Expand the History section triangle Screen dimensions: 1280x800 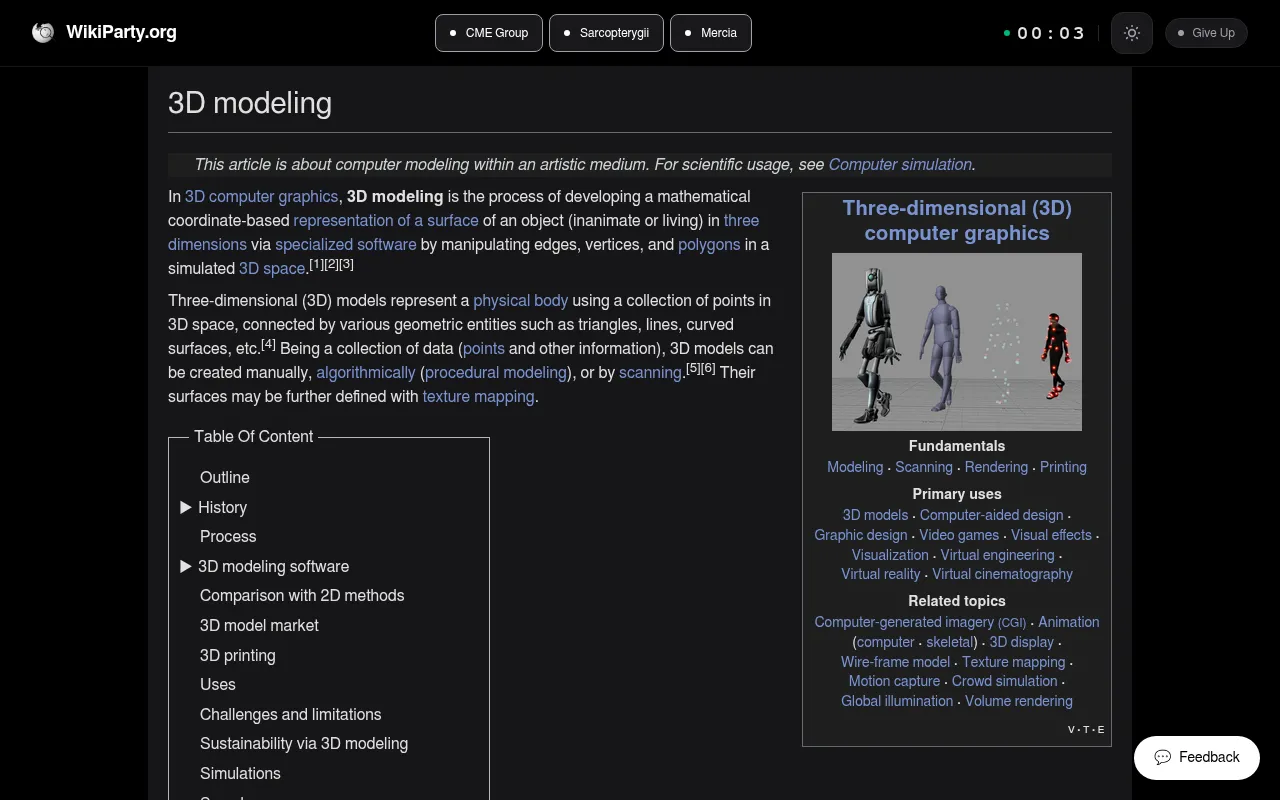(185, 507)
